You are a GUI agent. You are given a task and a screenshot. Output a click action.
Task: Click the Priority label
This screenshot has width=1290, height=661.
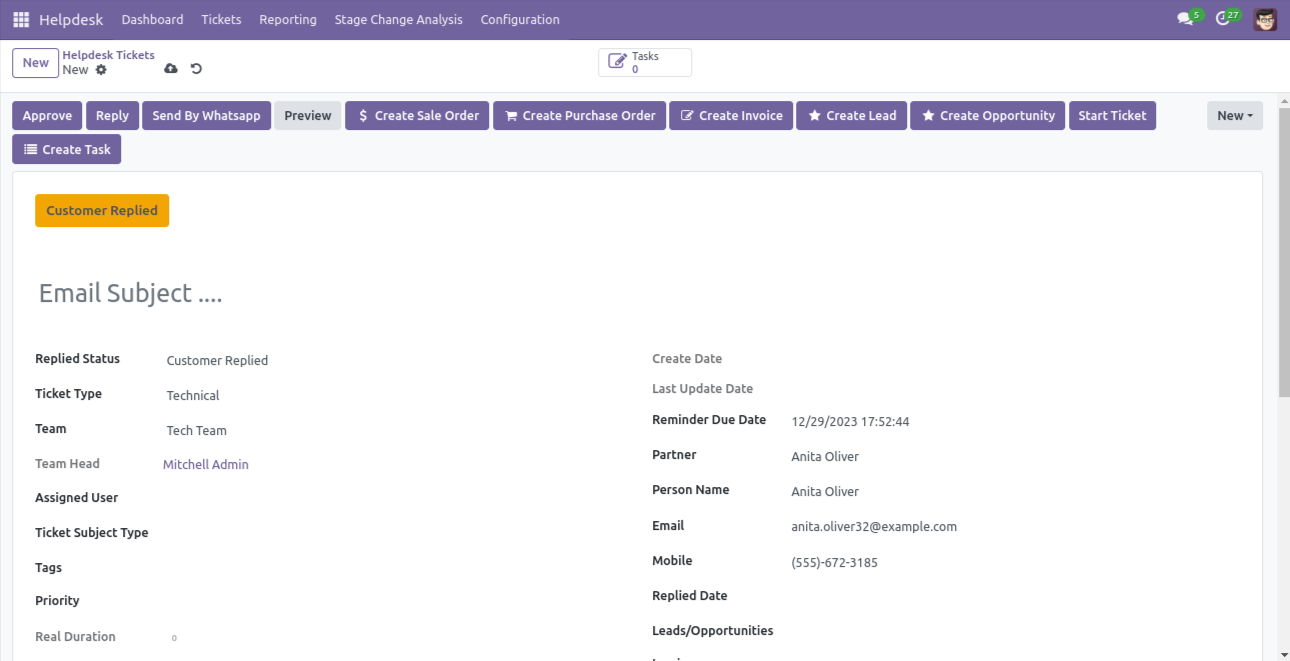pos(57,601)
